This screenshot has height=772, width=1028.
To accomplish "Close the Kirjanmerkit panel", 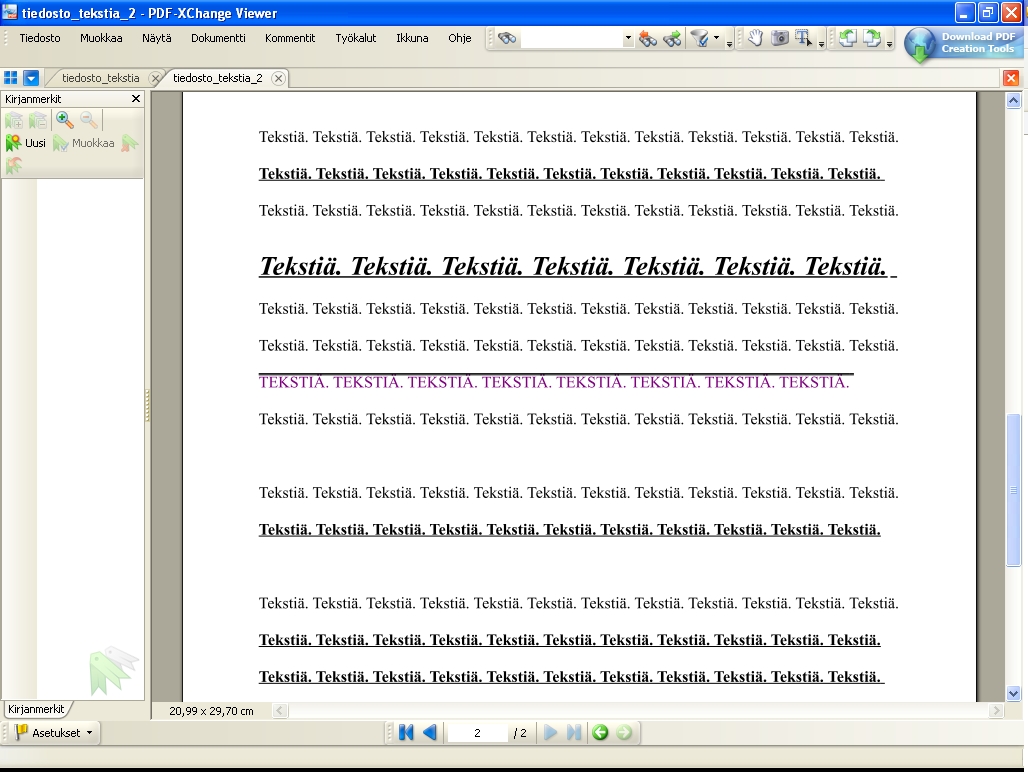I will (x=136, y=99).
